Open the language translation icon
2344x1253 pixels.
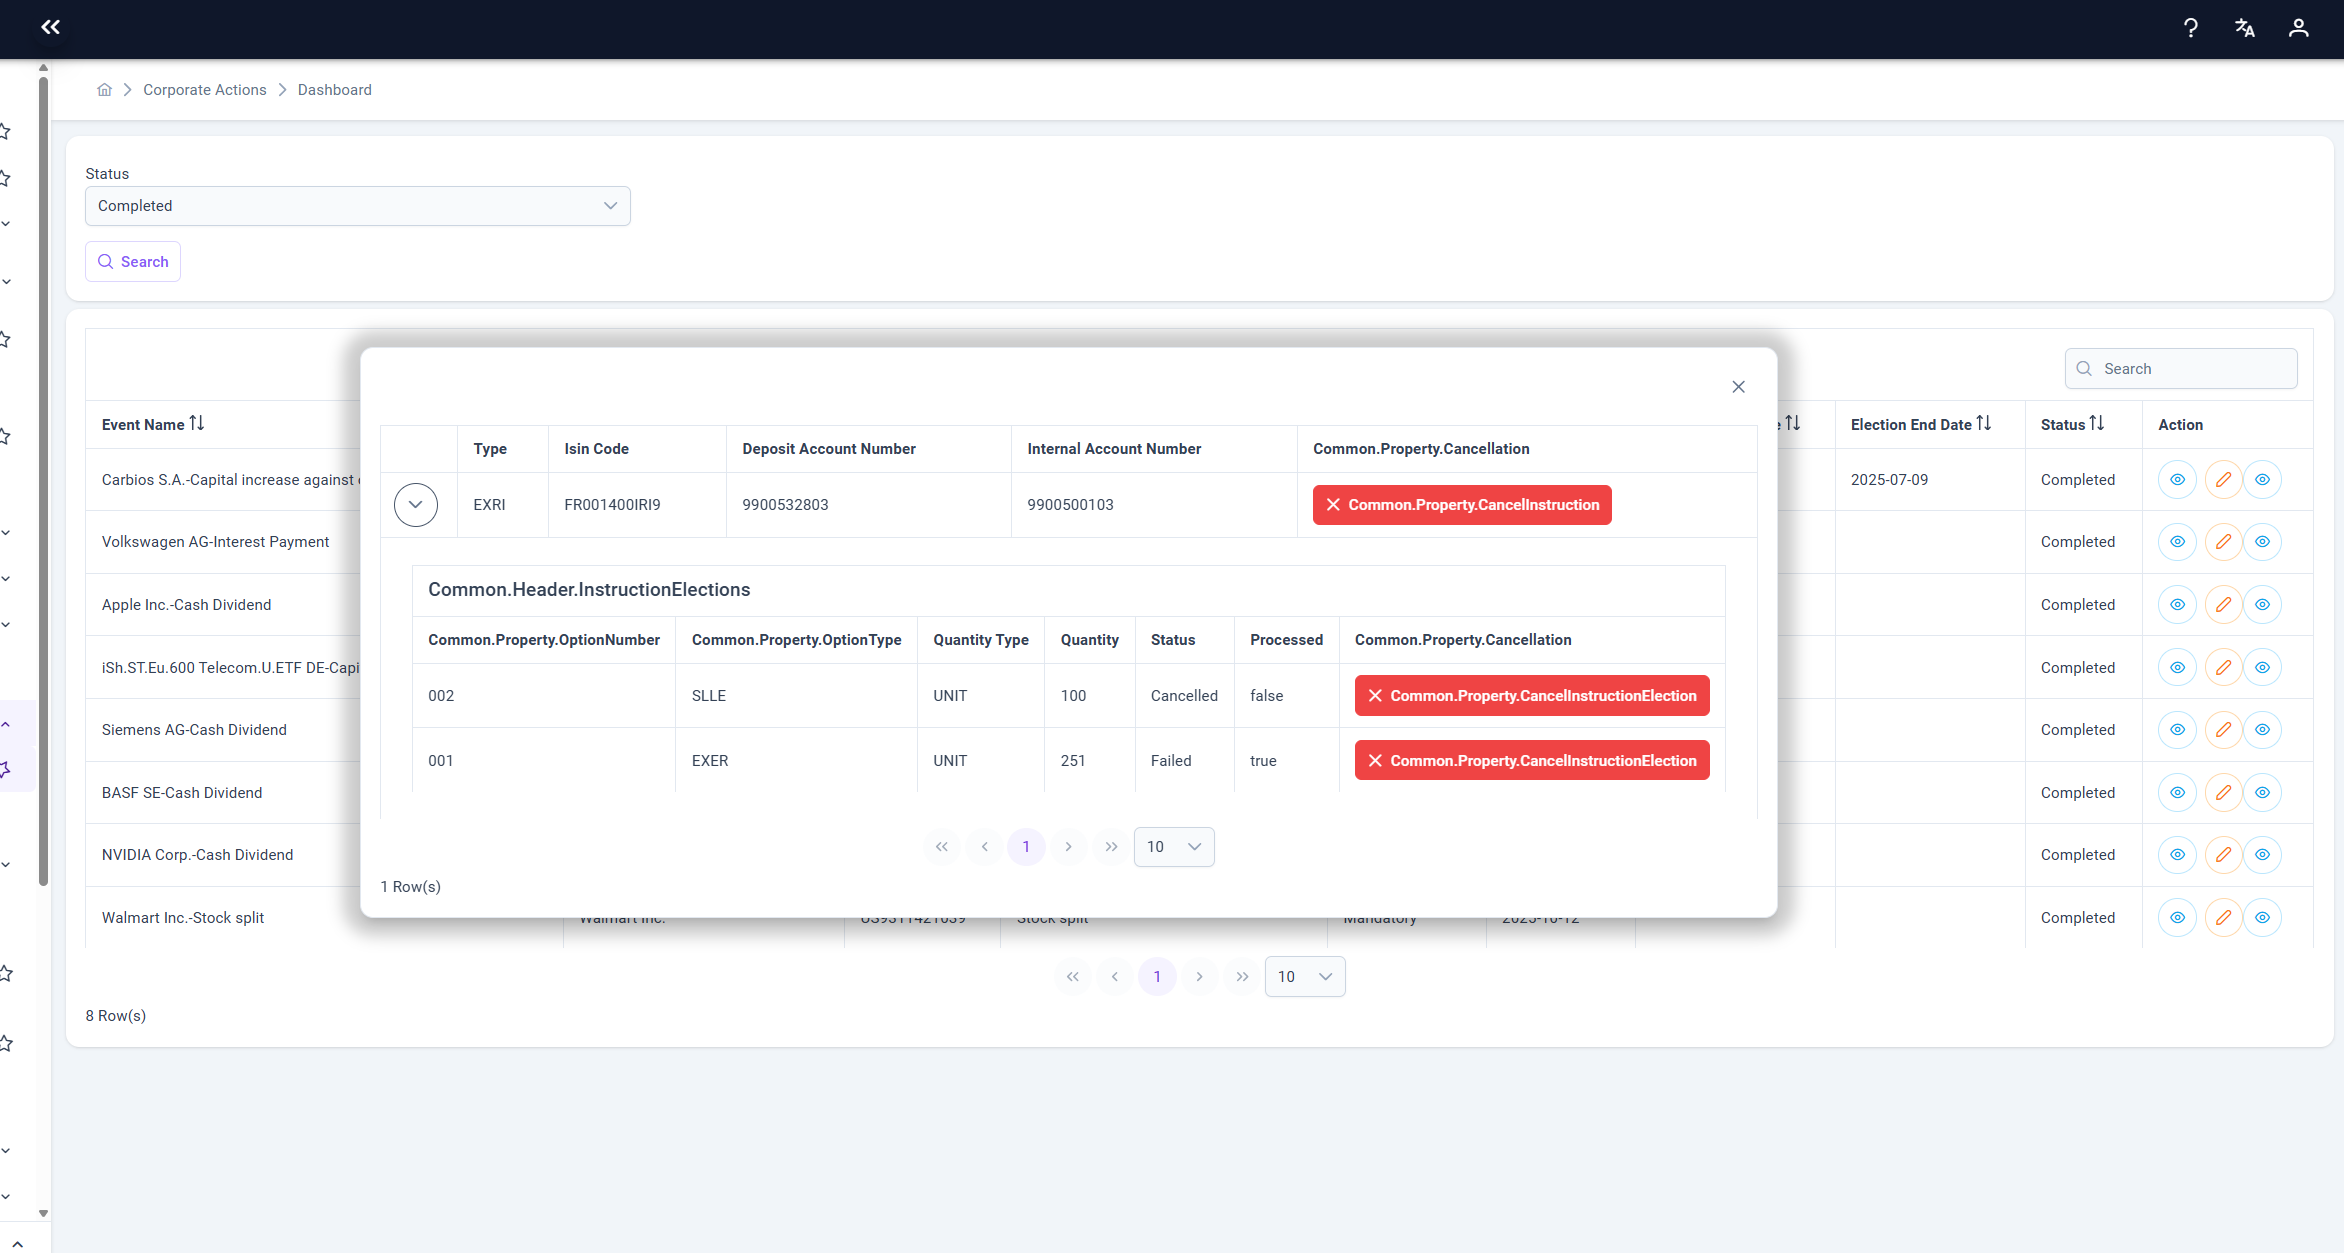[2245, 28]
